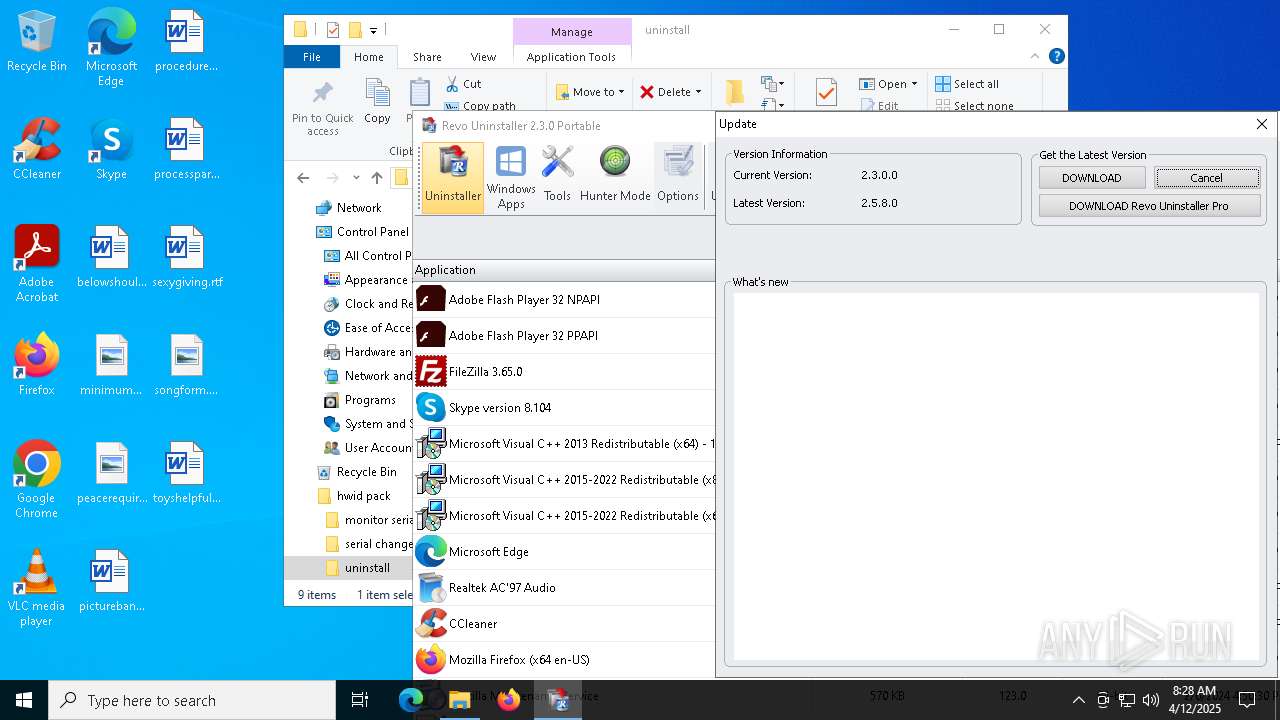Open File Explorer from the taskbar
Screen dimensions: 1280x720
pos(460,700)
